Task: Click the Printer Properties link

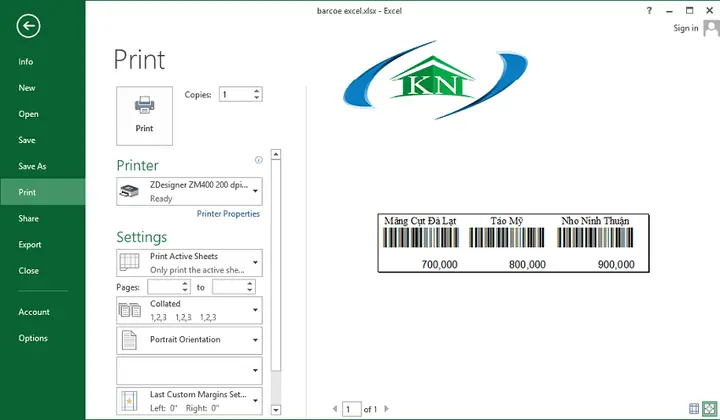Action: tap(228, 214)
